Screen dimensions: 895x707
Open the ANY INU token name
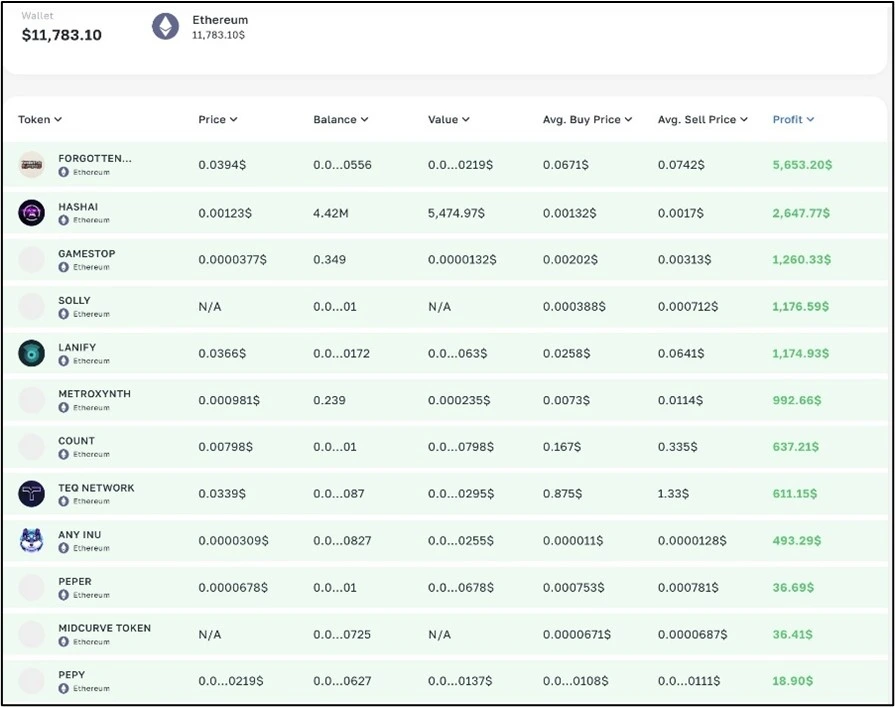(79, 534)
